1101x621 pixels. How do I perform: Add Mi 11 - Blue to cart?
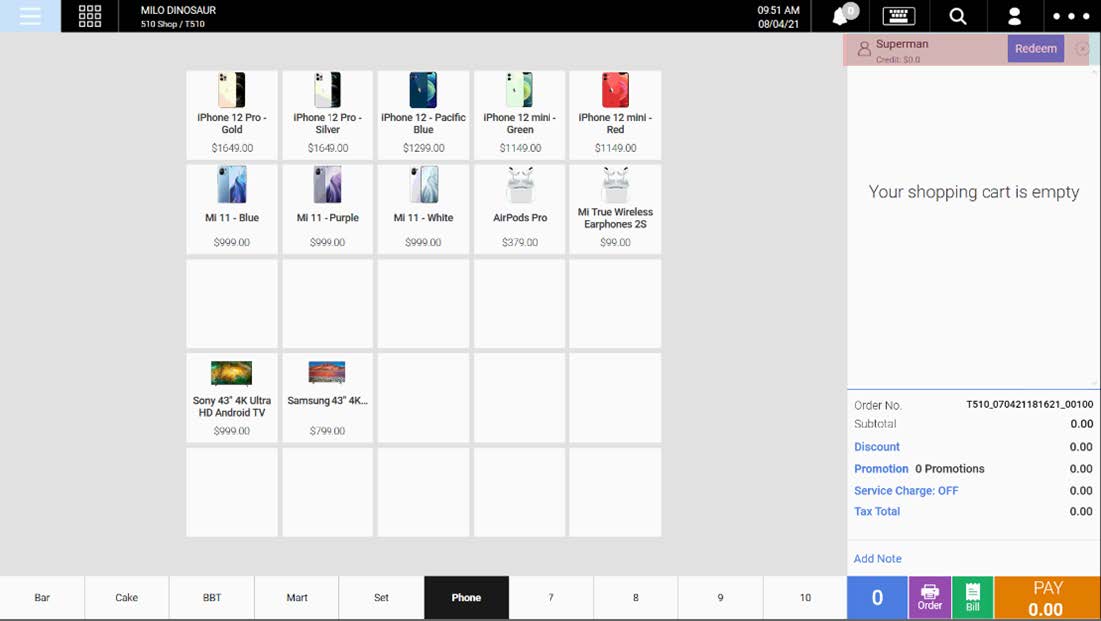coord(232,209)
